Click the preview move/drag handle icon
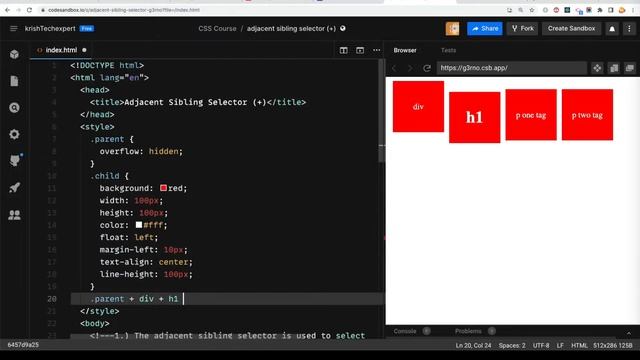The height and width of the screenshot is (360, 640). [597, 68]
